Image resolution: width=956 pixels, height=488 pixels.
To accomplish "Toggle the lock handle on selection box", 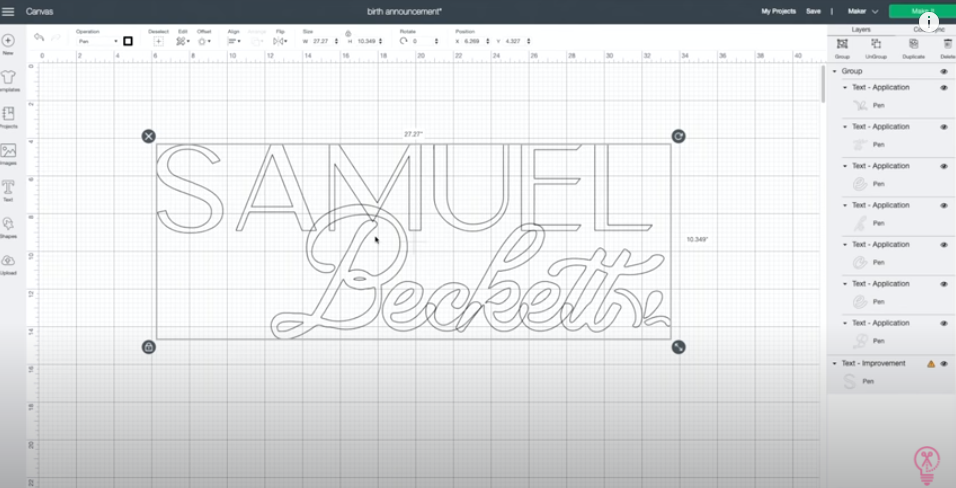I will pyautogui.click(x=148, y=347).
